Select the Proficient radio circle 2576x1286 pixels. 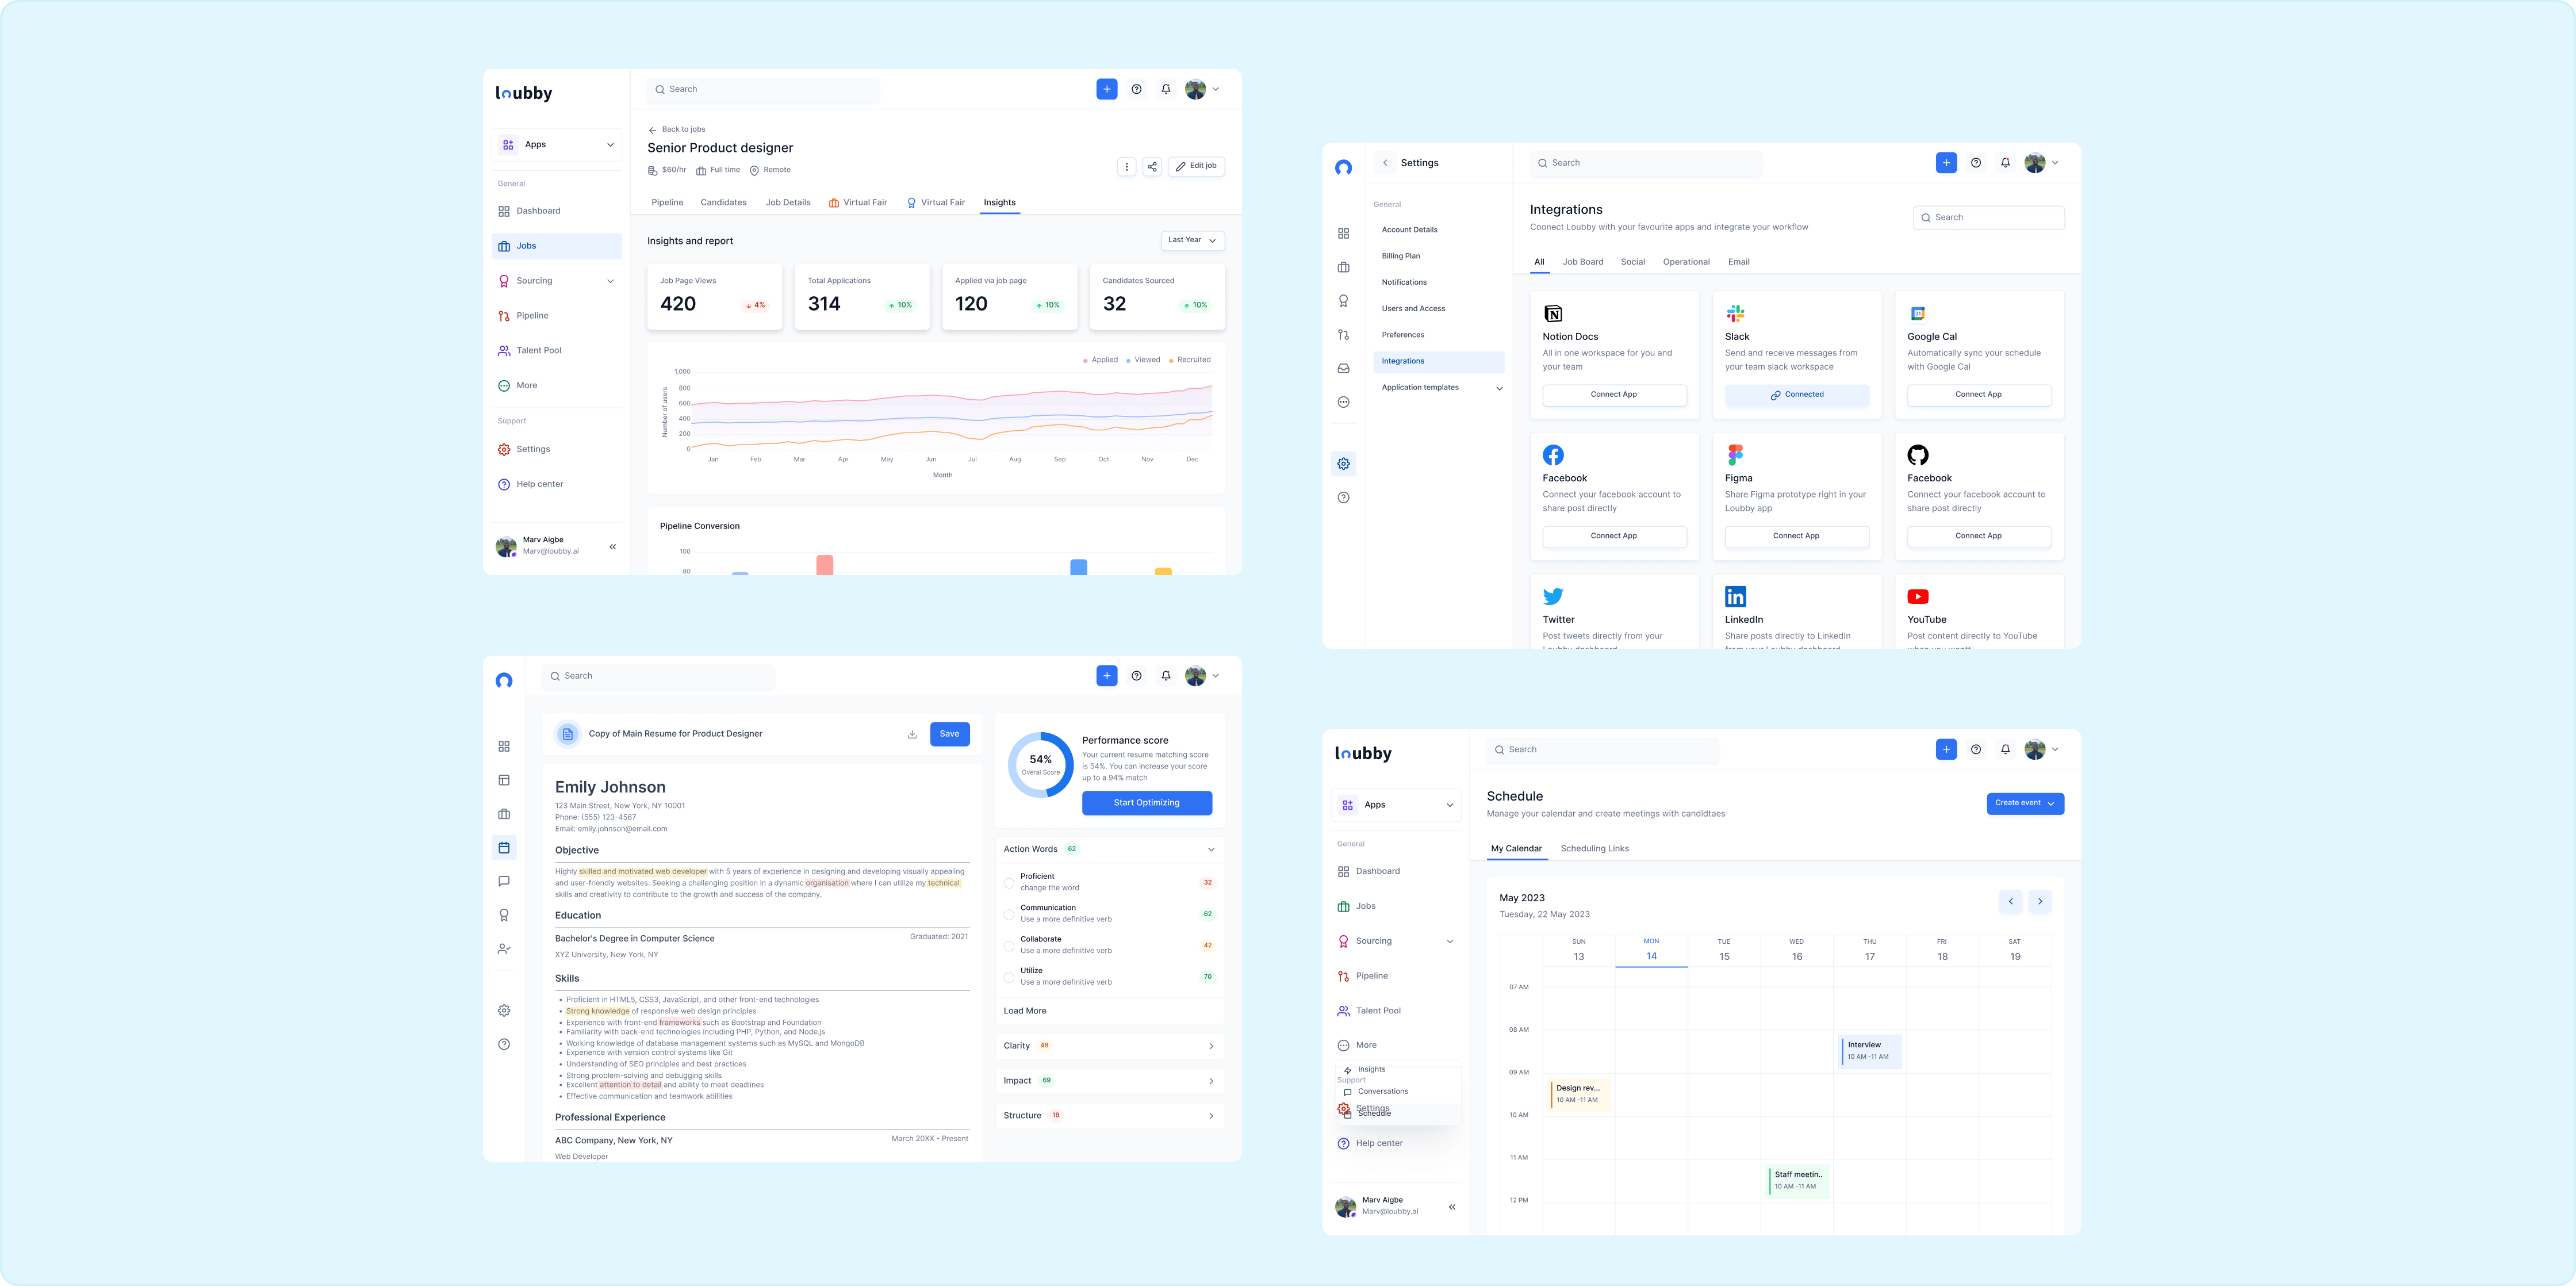[x=1009, y=883]
